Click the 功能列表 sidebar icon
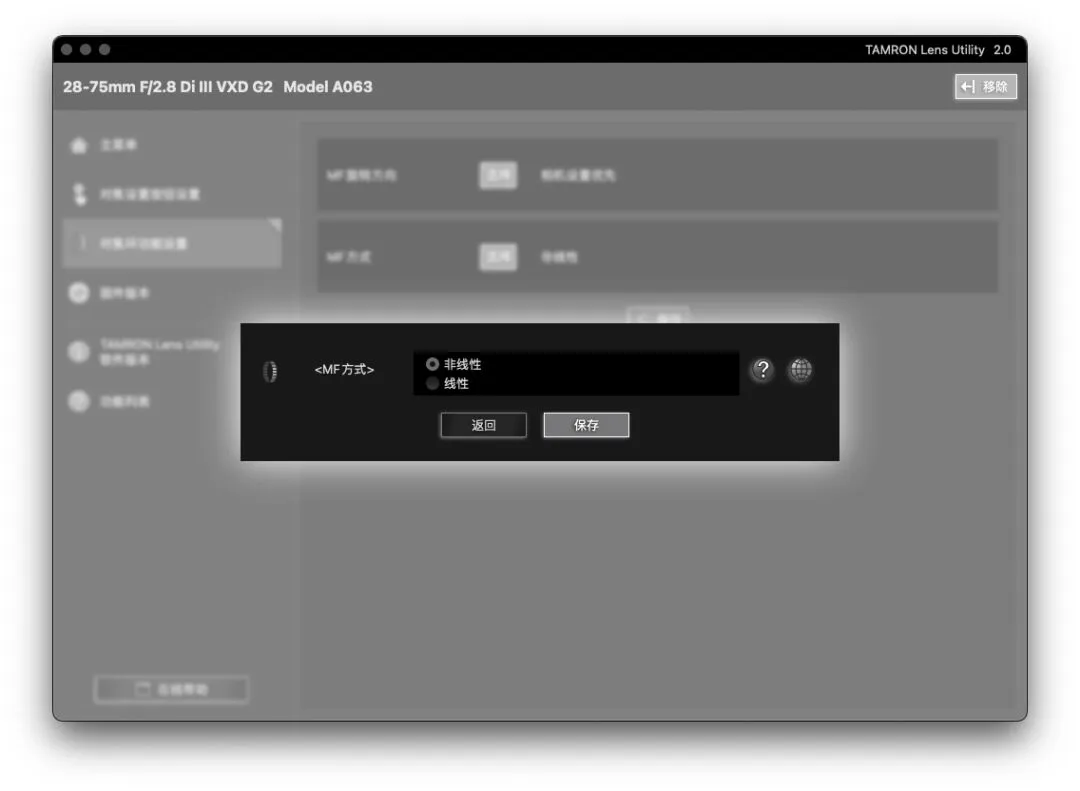 (x=78, y=401)
